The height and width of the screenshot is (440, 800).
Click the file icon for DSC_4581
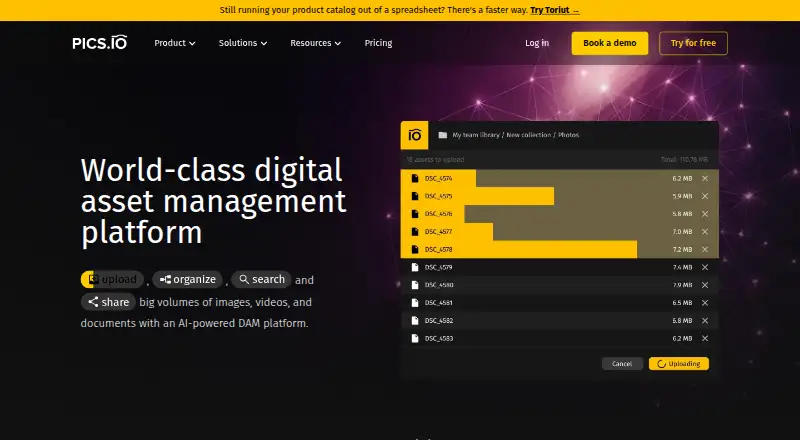coord(415,303)
